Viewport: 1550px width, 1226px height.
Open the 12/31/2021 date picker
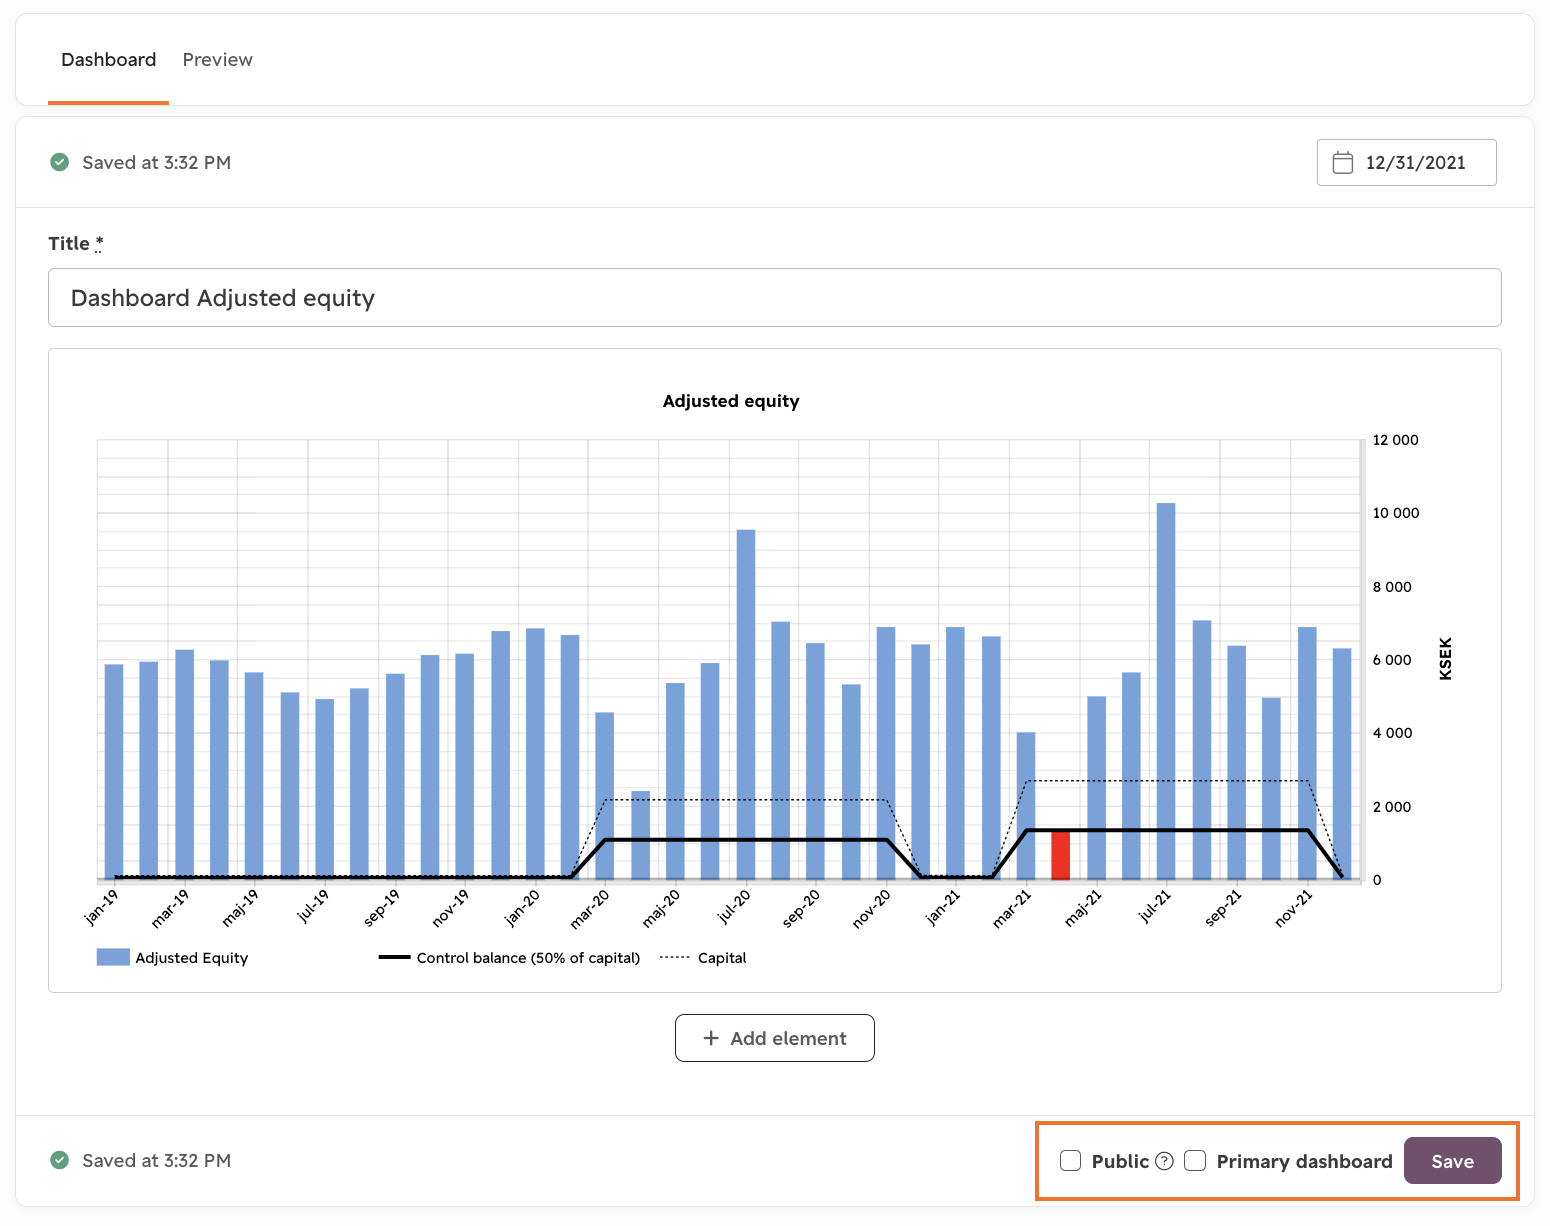[1407, 163]
